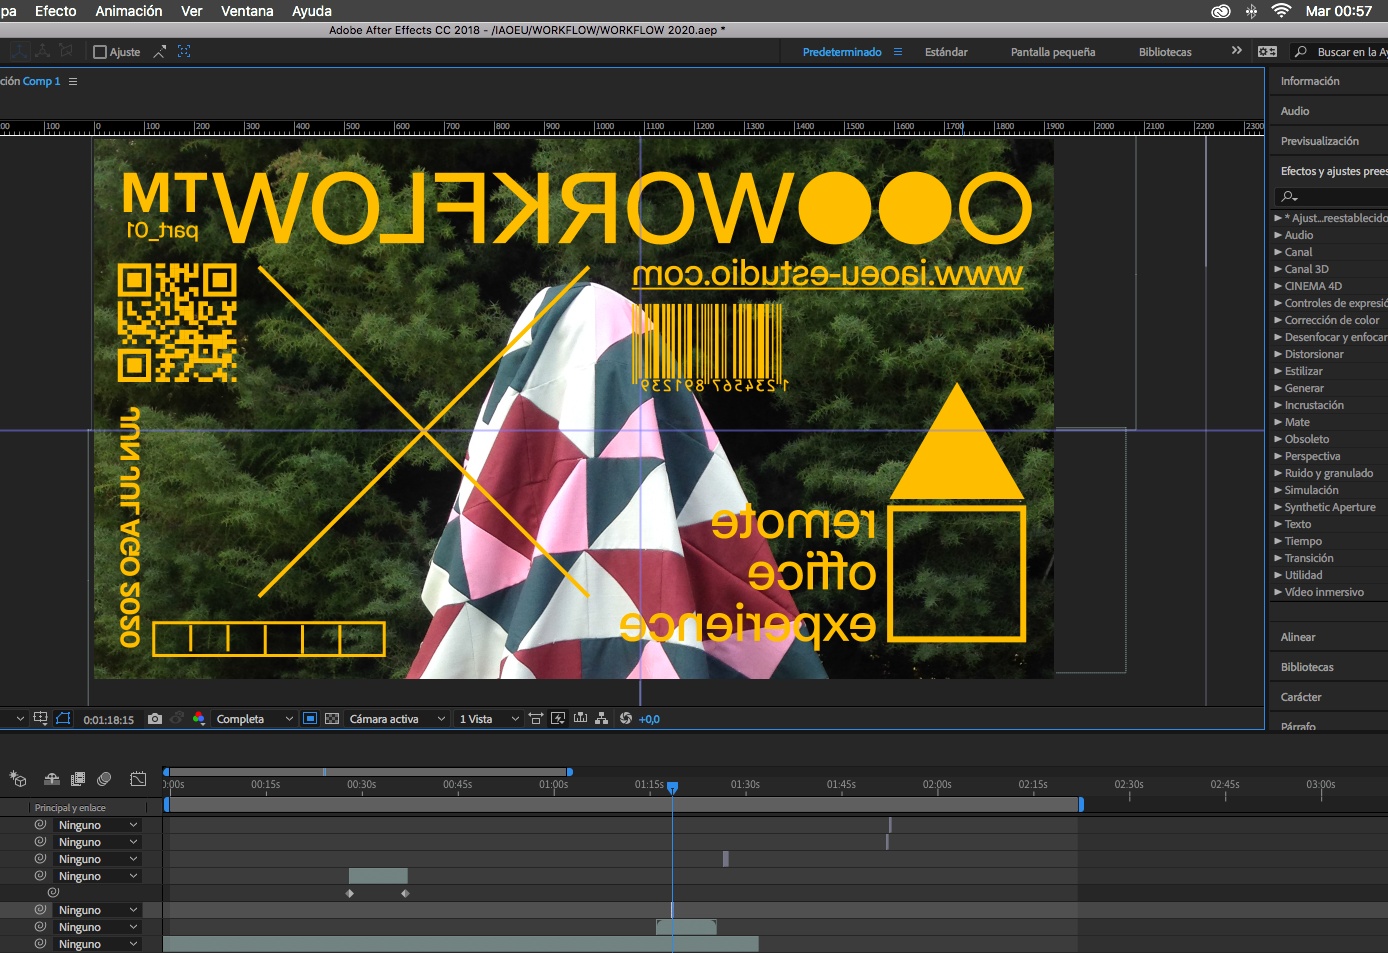
Task: Toggle hide shy layers icon
Action: [52, 778]
